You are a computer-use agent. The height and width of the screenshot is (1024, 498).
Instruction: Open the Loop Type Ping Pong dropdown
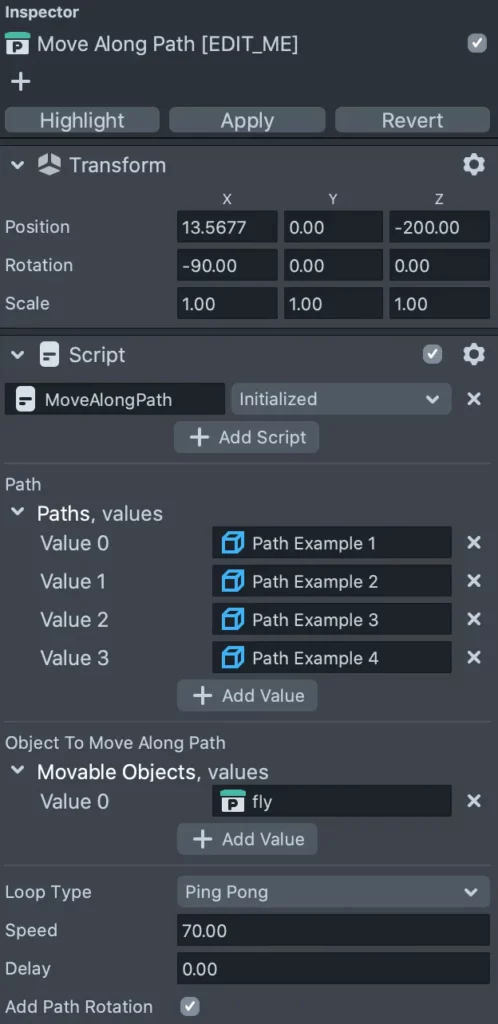[x=333, y=892]
